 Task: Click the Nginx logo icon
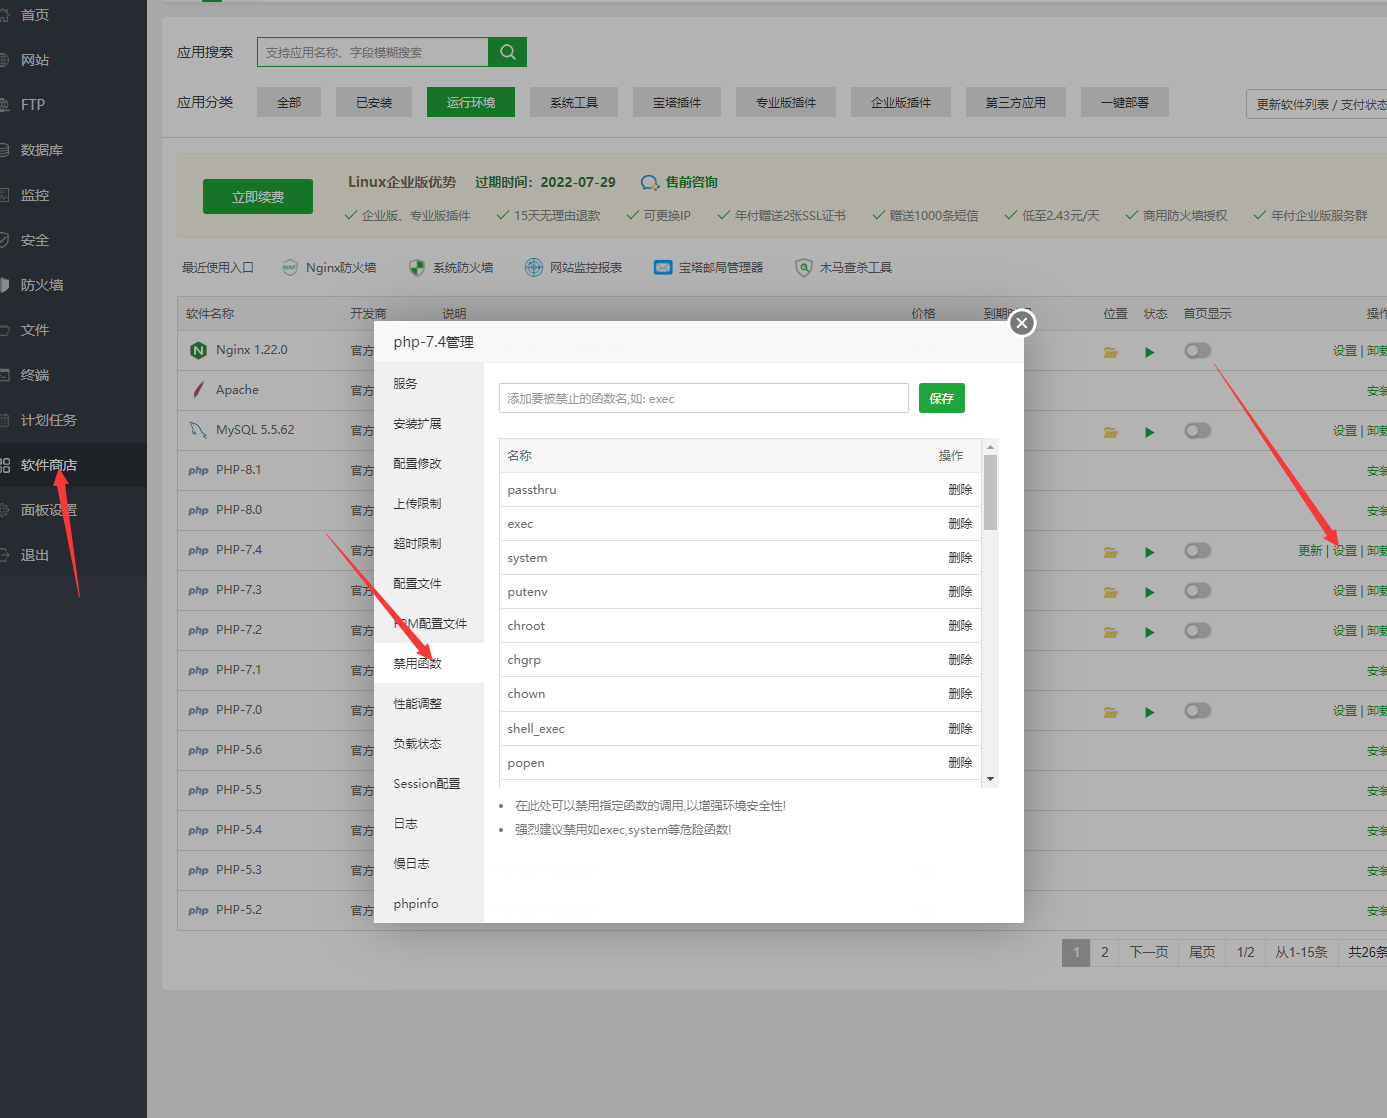[198, 350]
